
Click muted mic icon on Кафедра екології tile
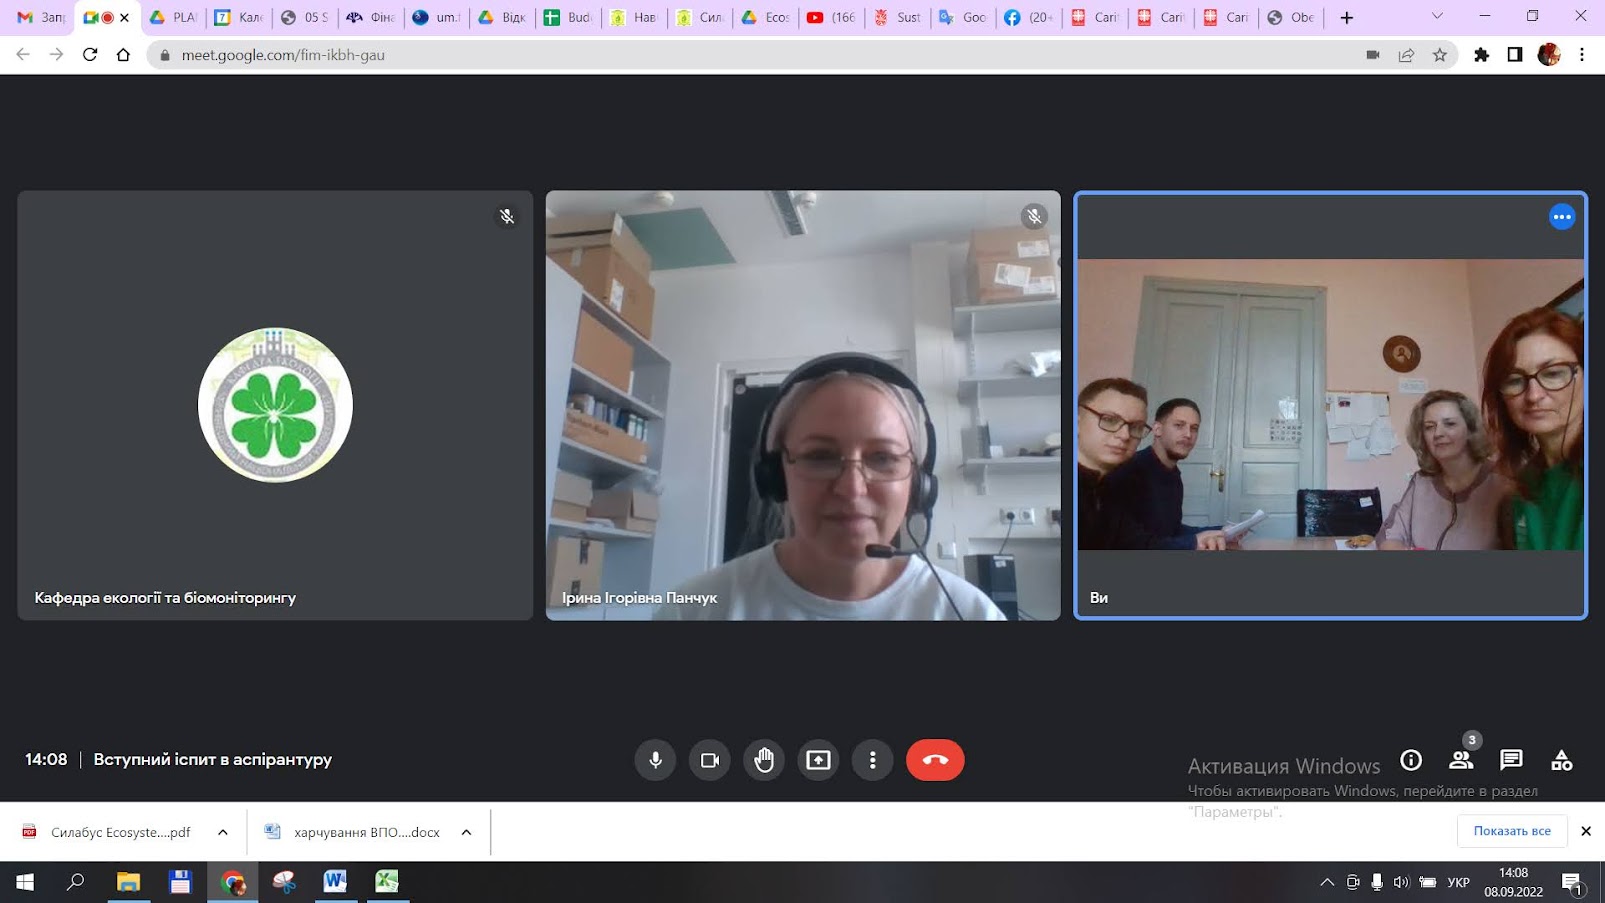[x=507, y=217]
